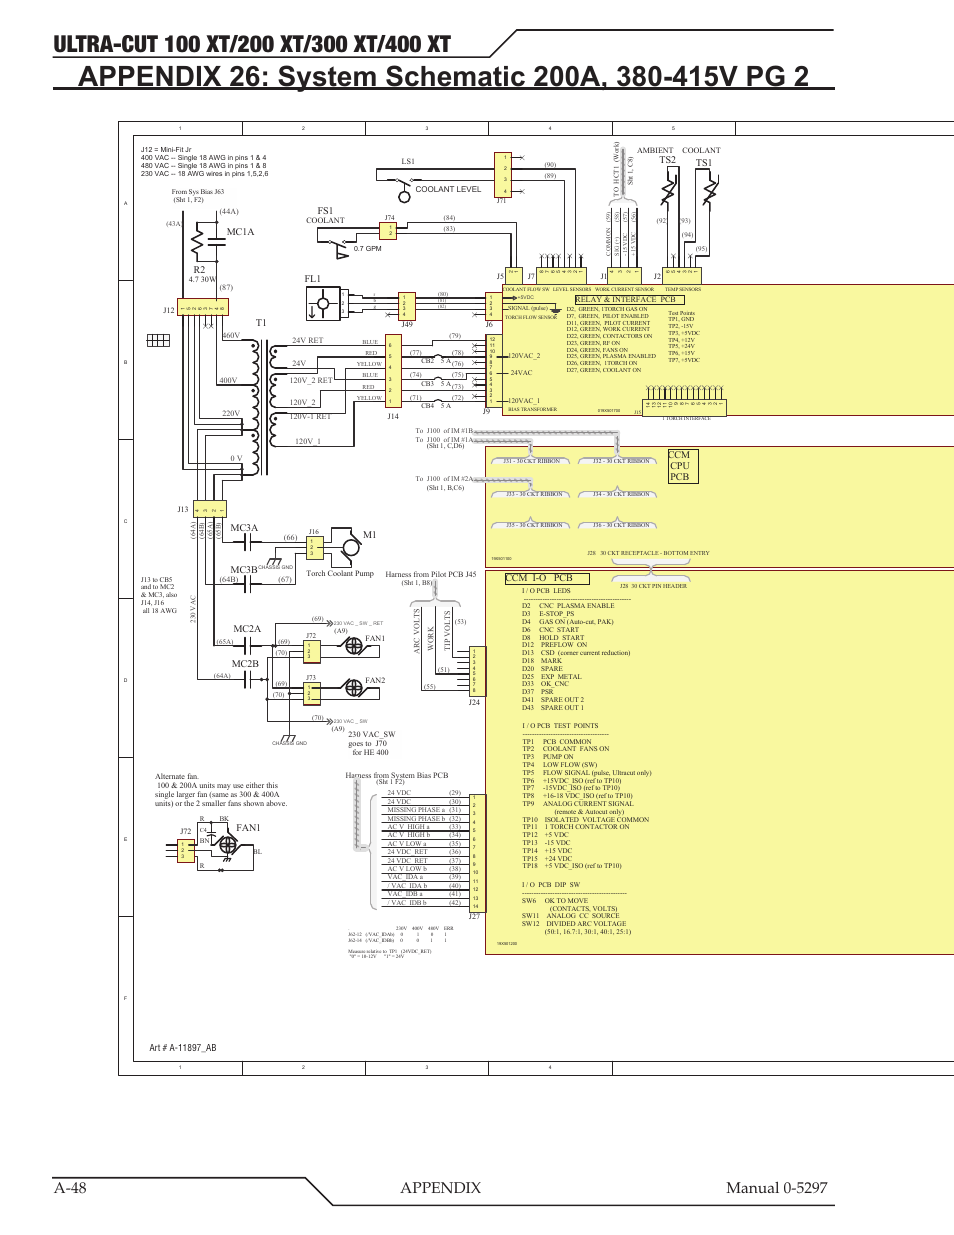Image resolution: width=954 pixels, height=1235 pixels.
Task: Select the BIAS TRANSFORMER label
Action: pyautogui.click(x=532, y=409)
